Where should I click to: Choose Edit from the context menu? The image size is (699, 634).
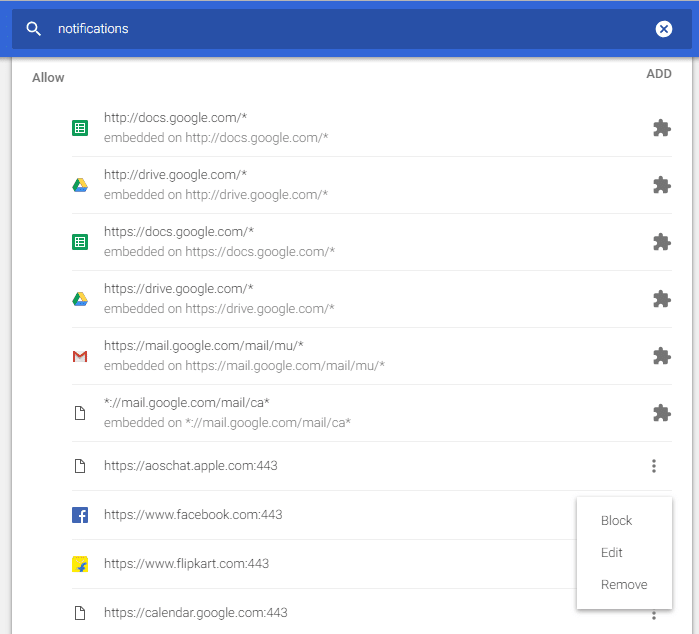(612, 553)
